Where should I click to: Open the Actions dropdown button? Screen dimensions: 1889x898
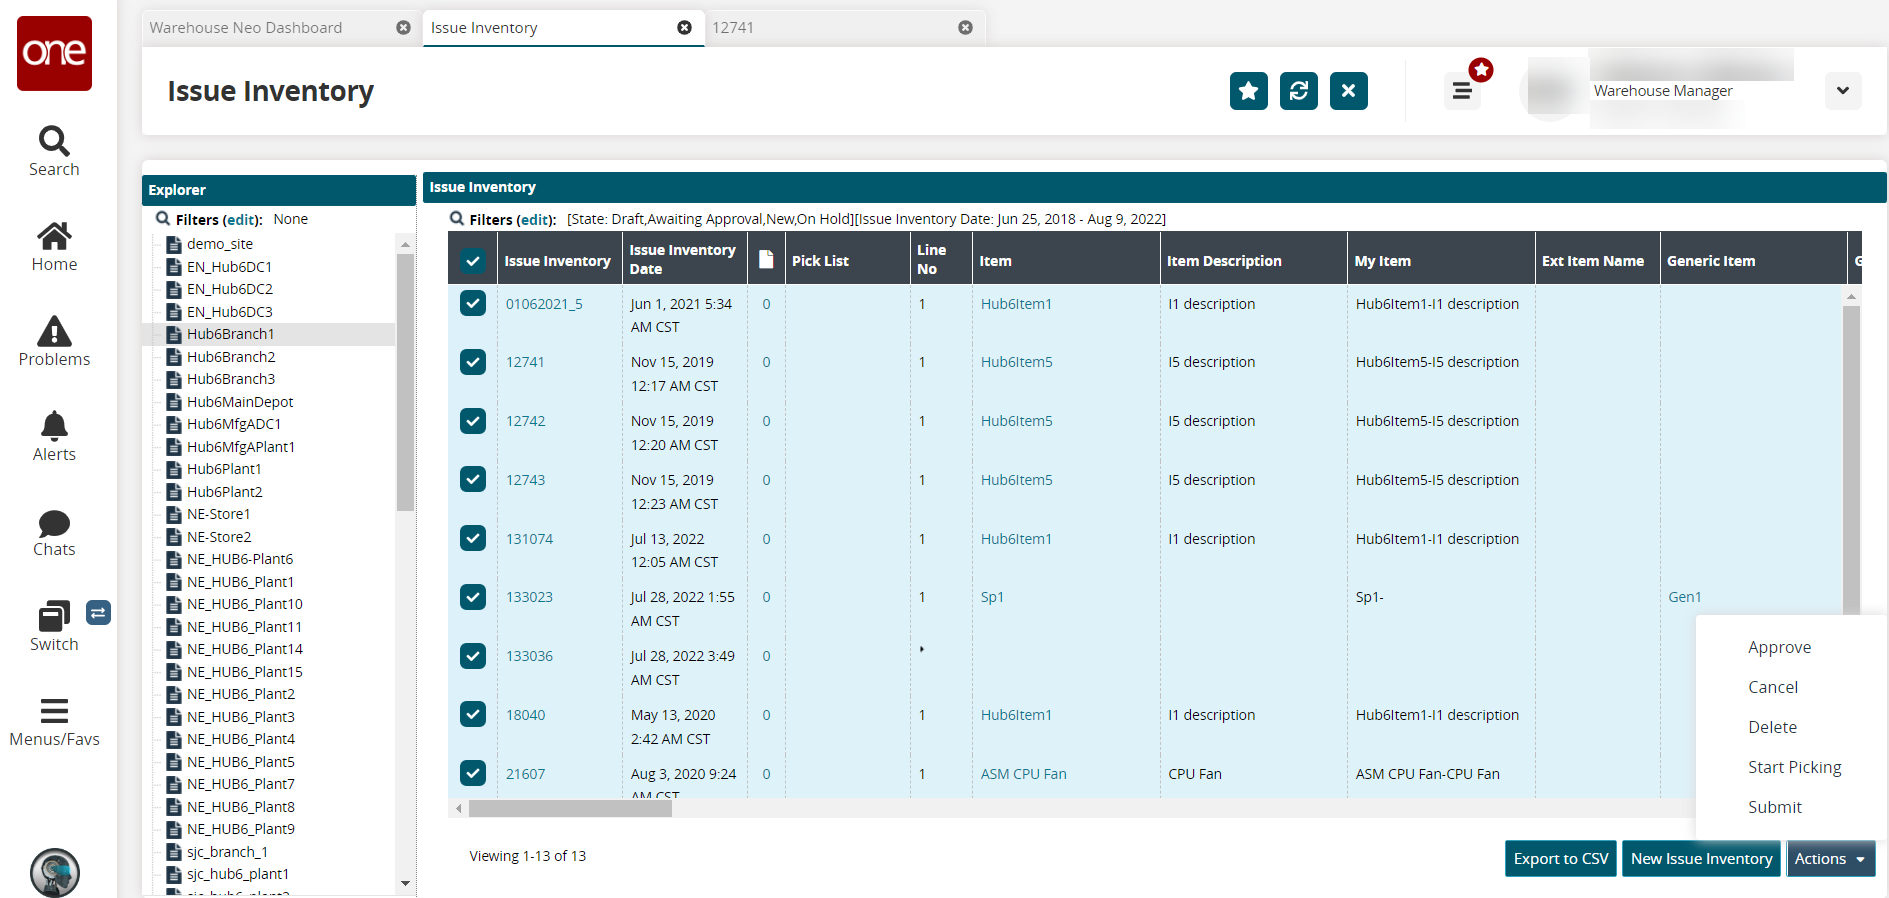(x=1829, y=859)
